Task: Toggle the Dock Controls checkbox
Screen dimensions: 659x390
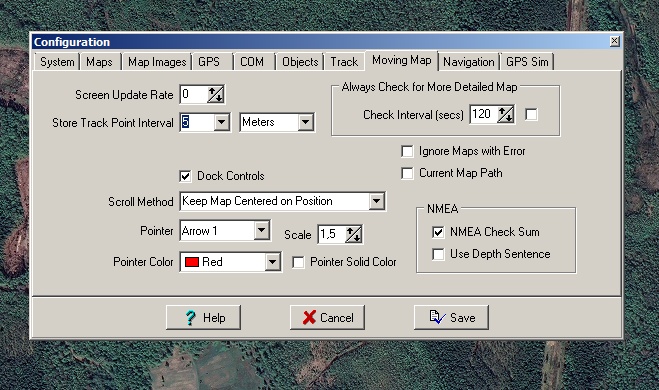Action: point(185,176)
